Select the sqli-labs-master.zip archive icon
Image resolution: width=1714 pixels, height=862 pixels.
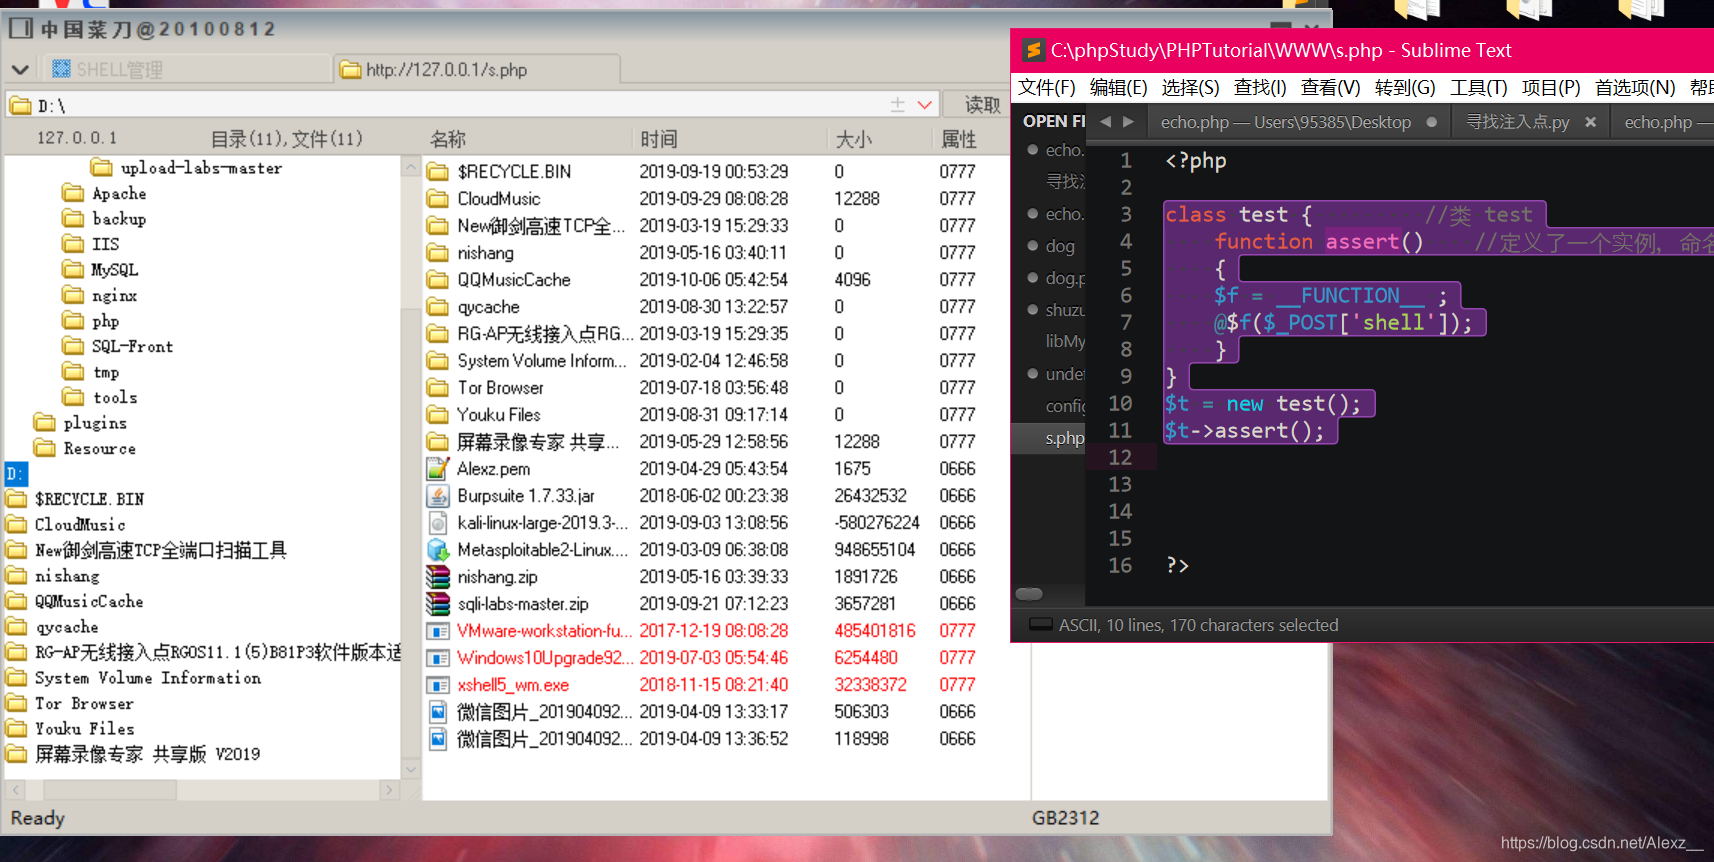coord(437,604)
